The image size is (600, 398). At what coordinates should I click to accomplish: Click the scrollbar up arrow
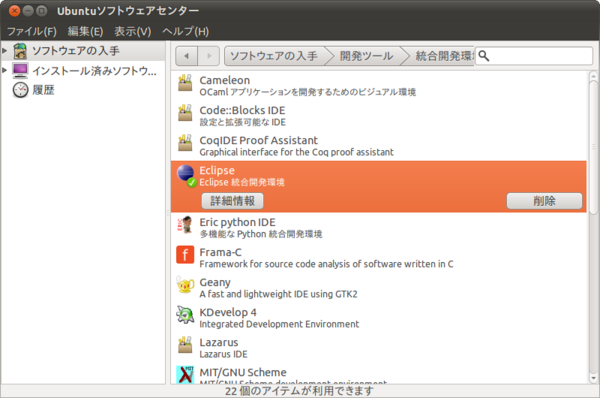[593, 76]
